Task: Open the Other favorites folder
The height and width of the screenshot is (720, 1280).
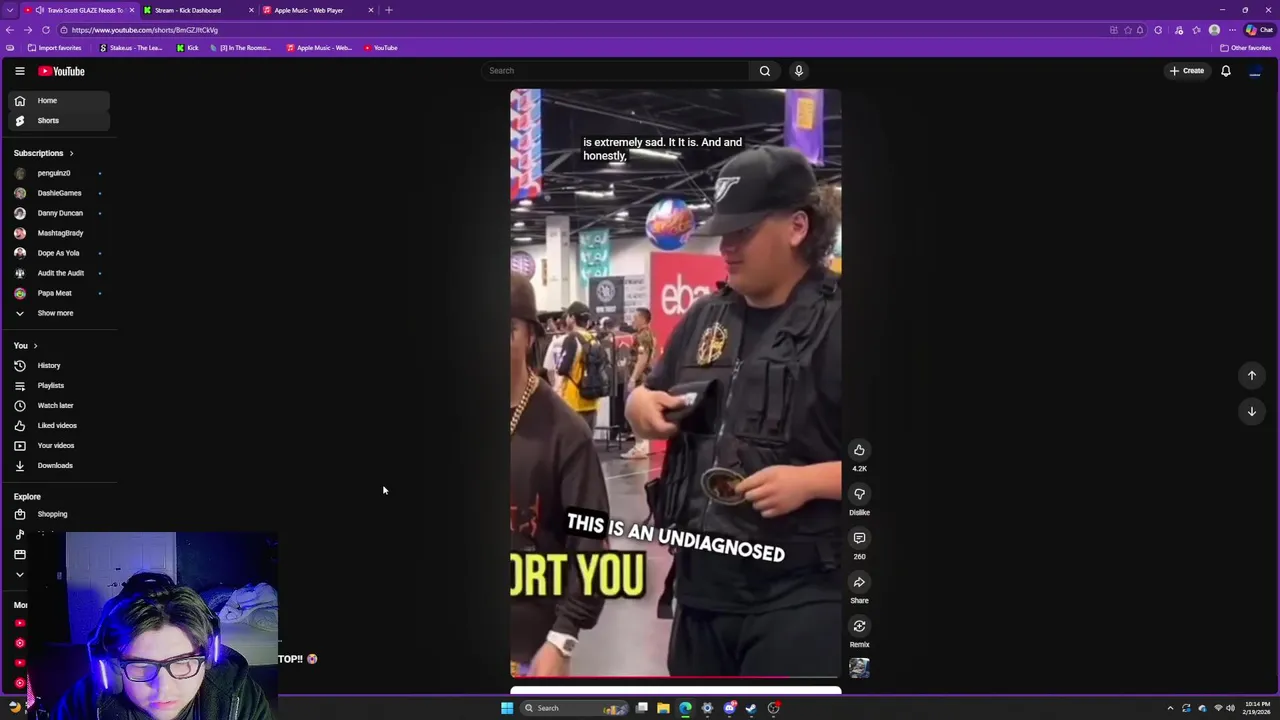Action: click(x=1245, y=48)
